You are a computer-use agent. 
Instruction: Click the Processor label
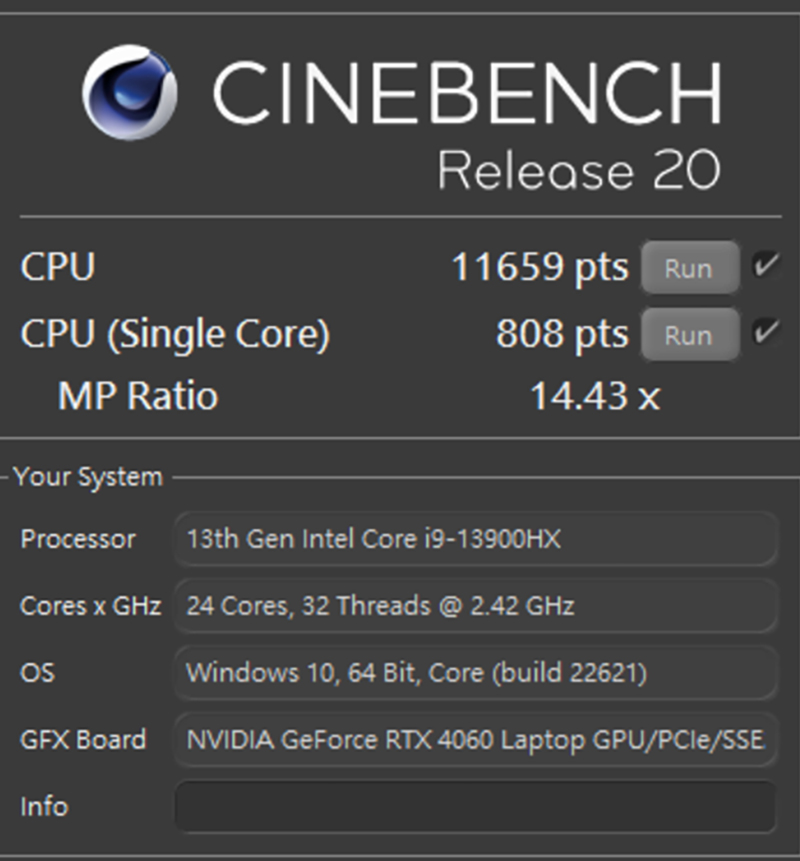pos(78,539)
